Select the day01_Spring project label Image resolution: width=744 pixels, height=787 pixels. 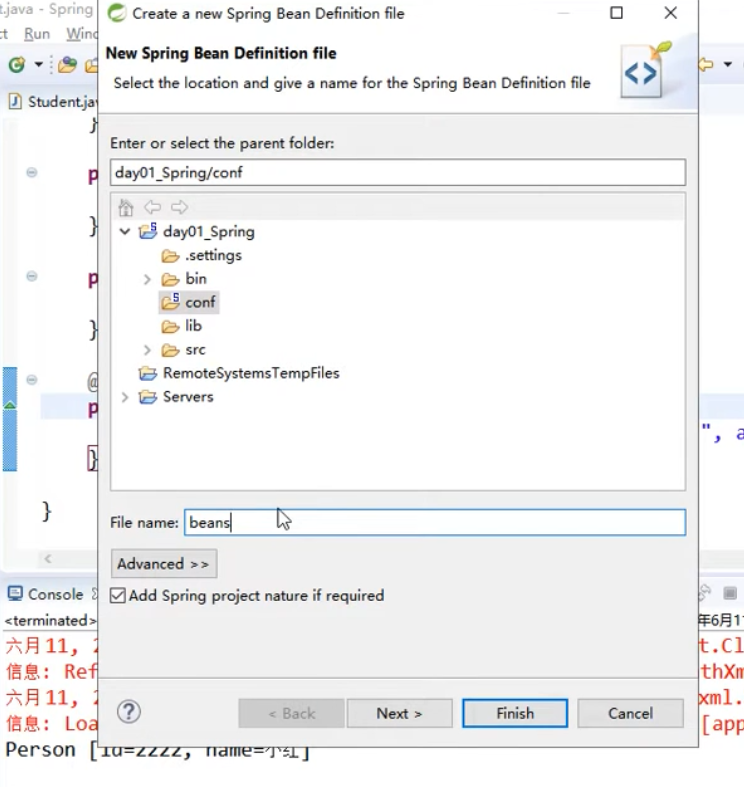click(209, 232)
